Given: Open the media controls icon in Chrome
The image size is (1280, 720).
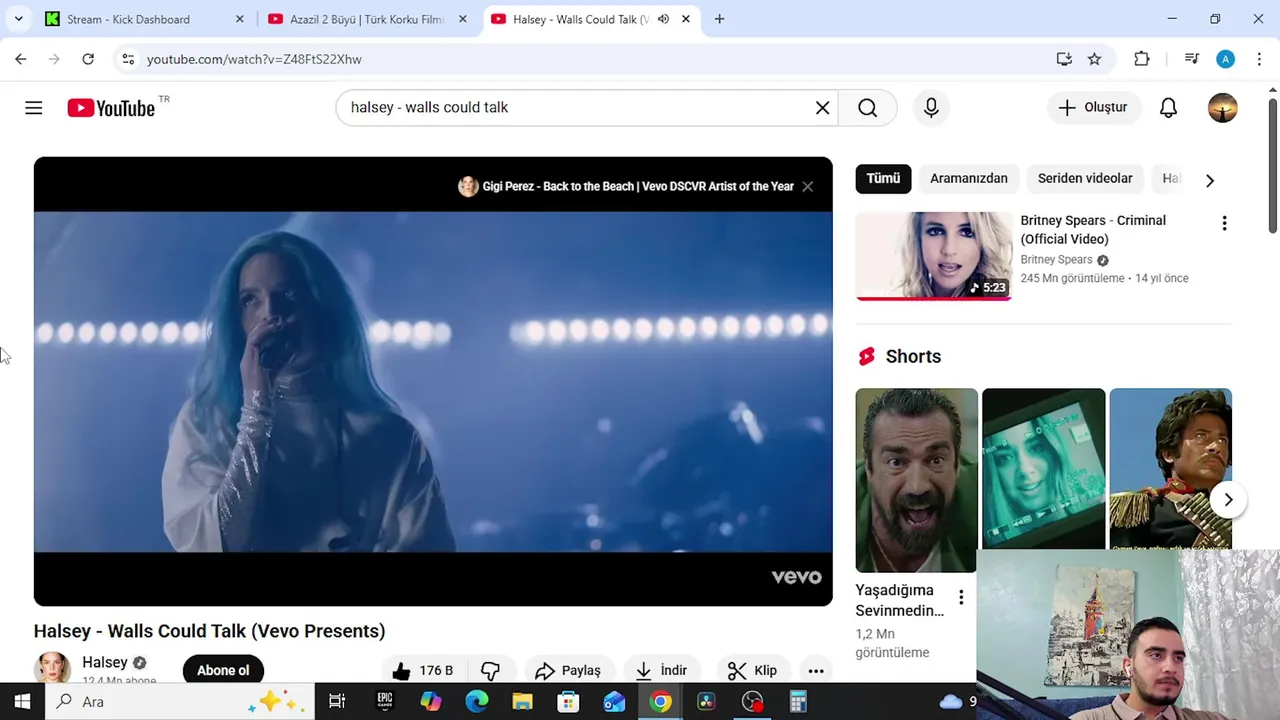Looking at the screenshot, I should click(1191, 59).
